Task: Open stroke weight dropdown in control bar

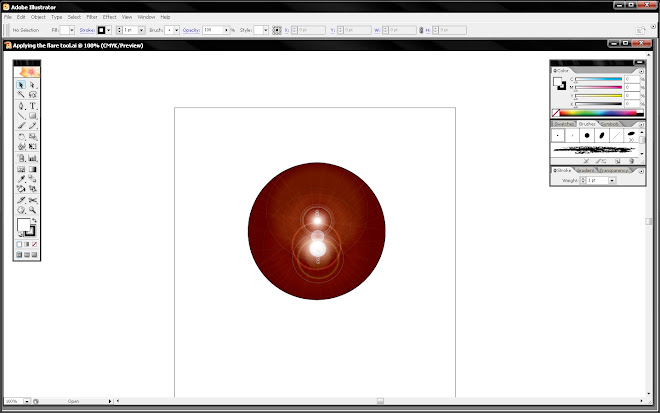Action: pyautogui.click(x=141, y=30)
